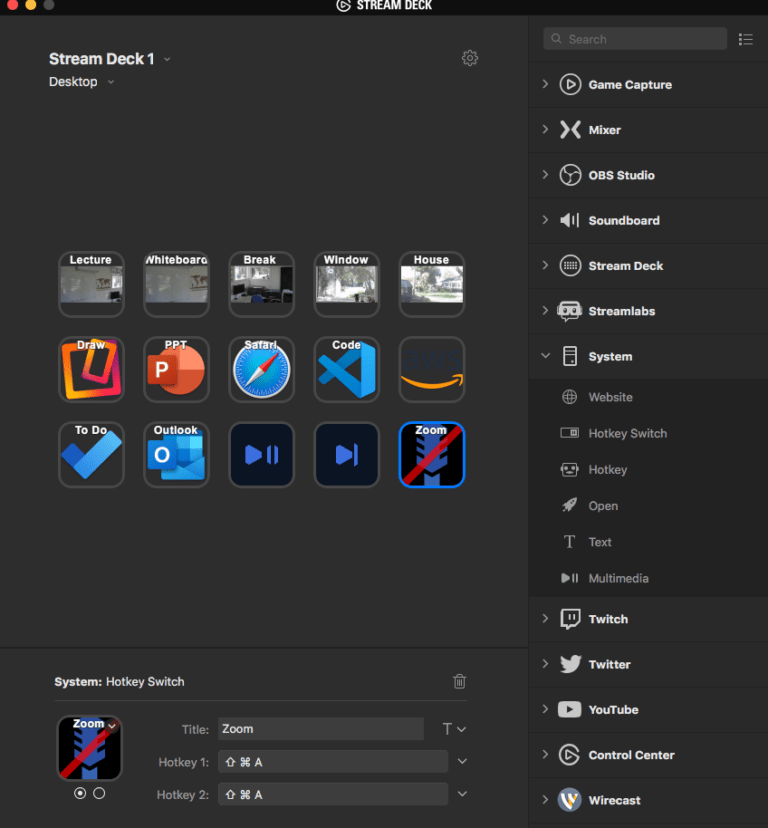Image resolution: width=768 pixels, height=828 pixels.
Task: Select the play/pause multimedia key
Action: pyautogui.click(x=261, y=454)
